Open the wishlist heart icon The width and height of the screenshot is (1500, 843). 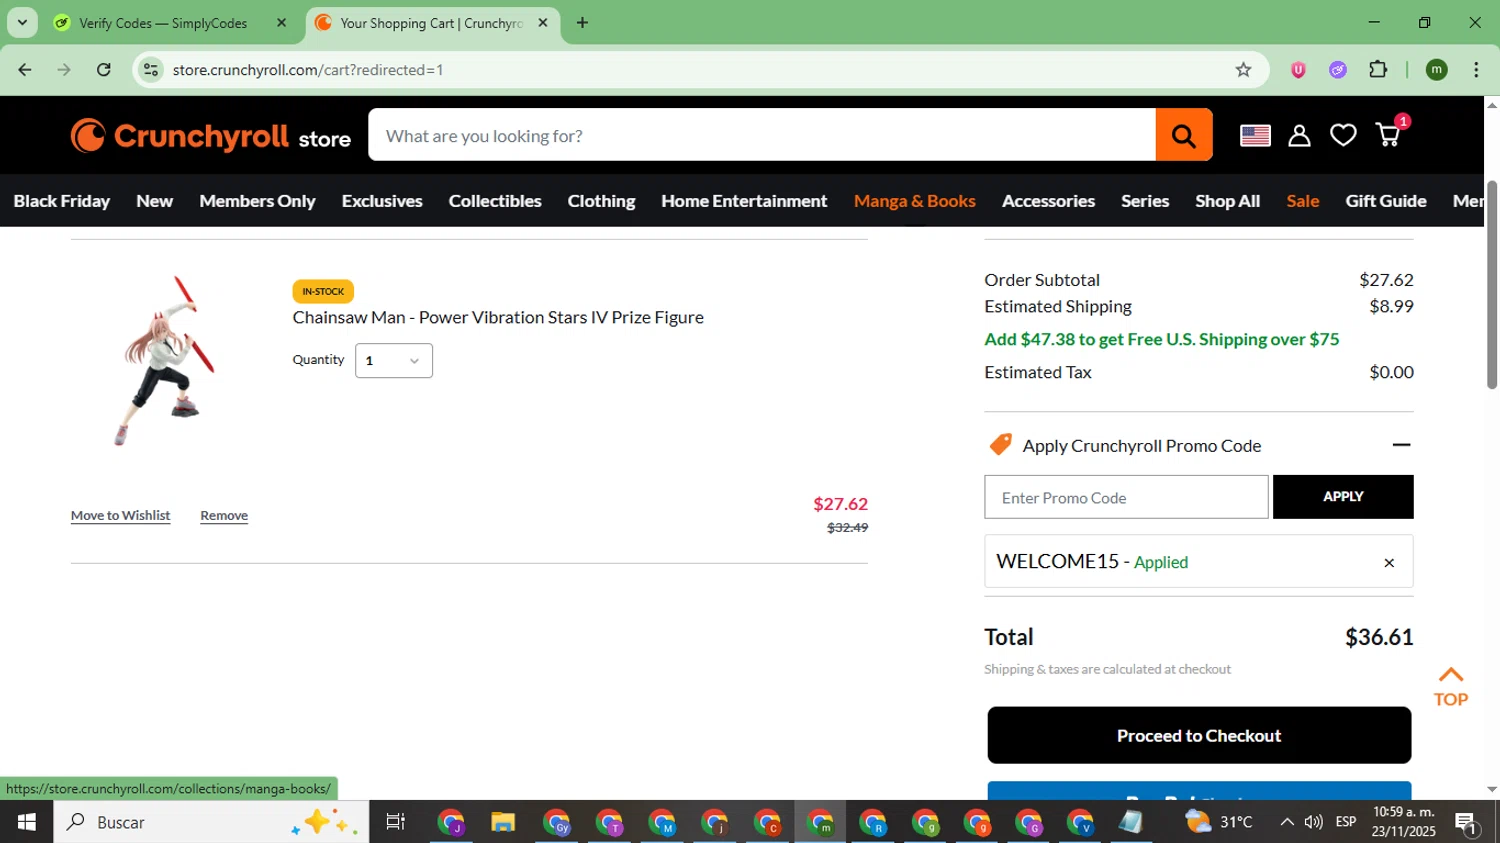(x=1343, y=135)
